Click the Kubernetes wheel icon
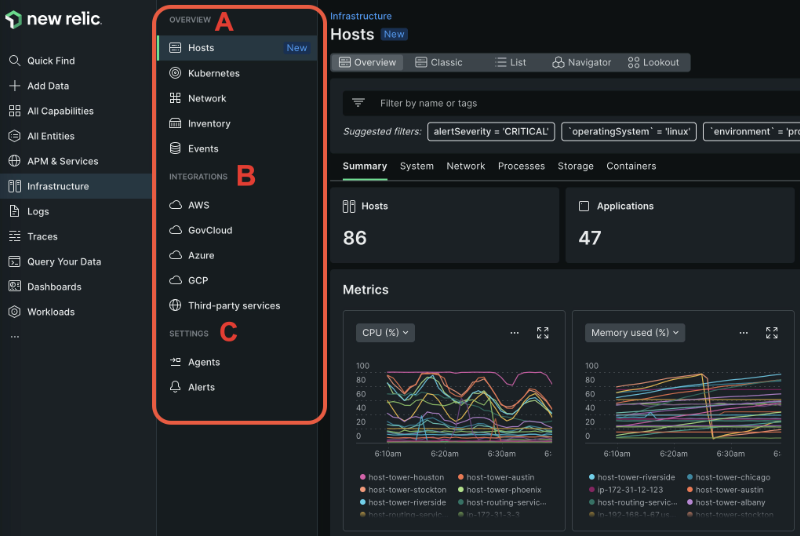This screenshot has width=800, height=536. (x=175, y=73)
